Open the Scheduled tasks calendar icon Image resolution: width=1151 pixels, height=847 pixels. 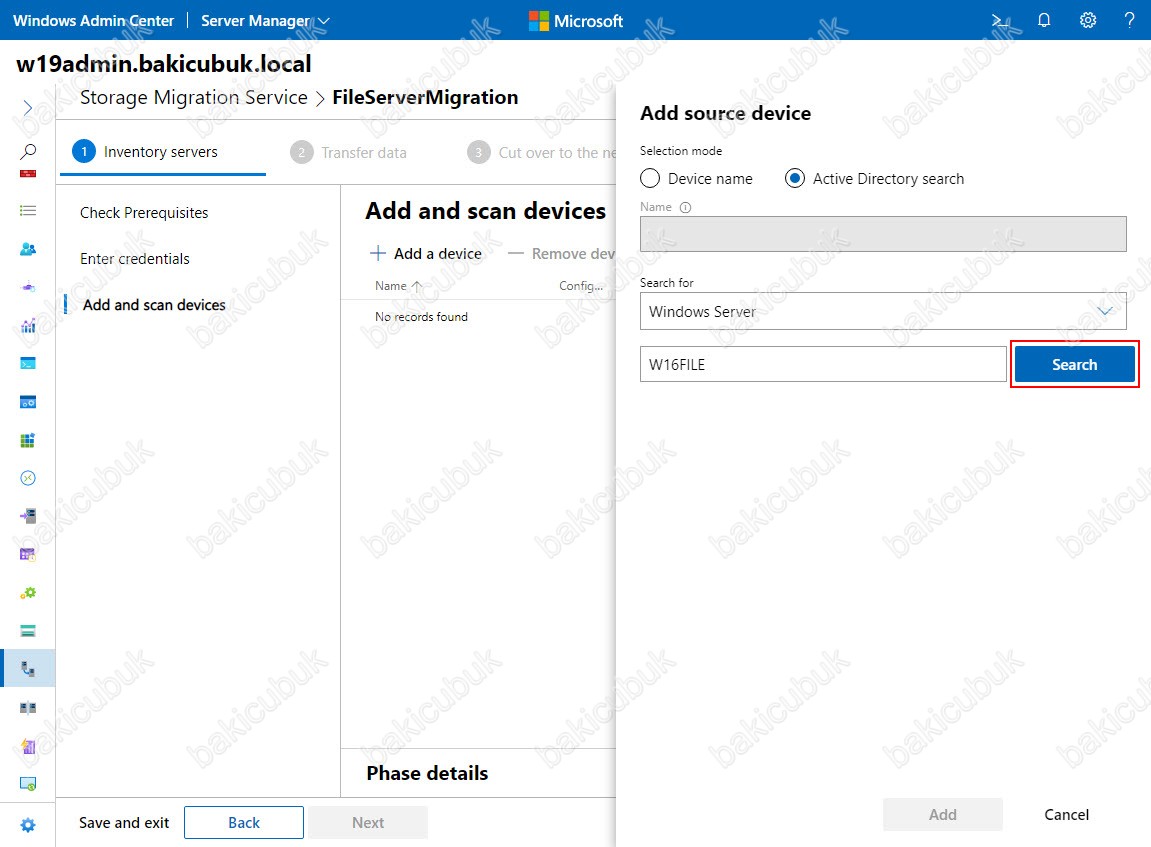[28, 554]
